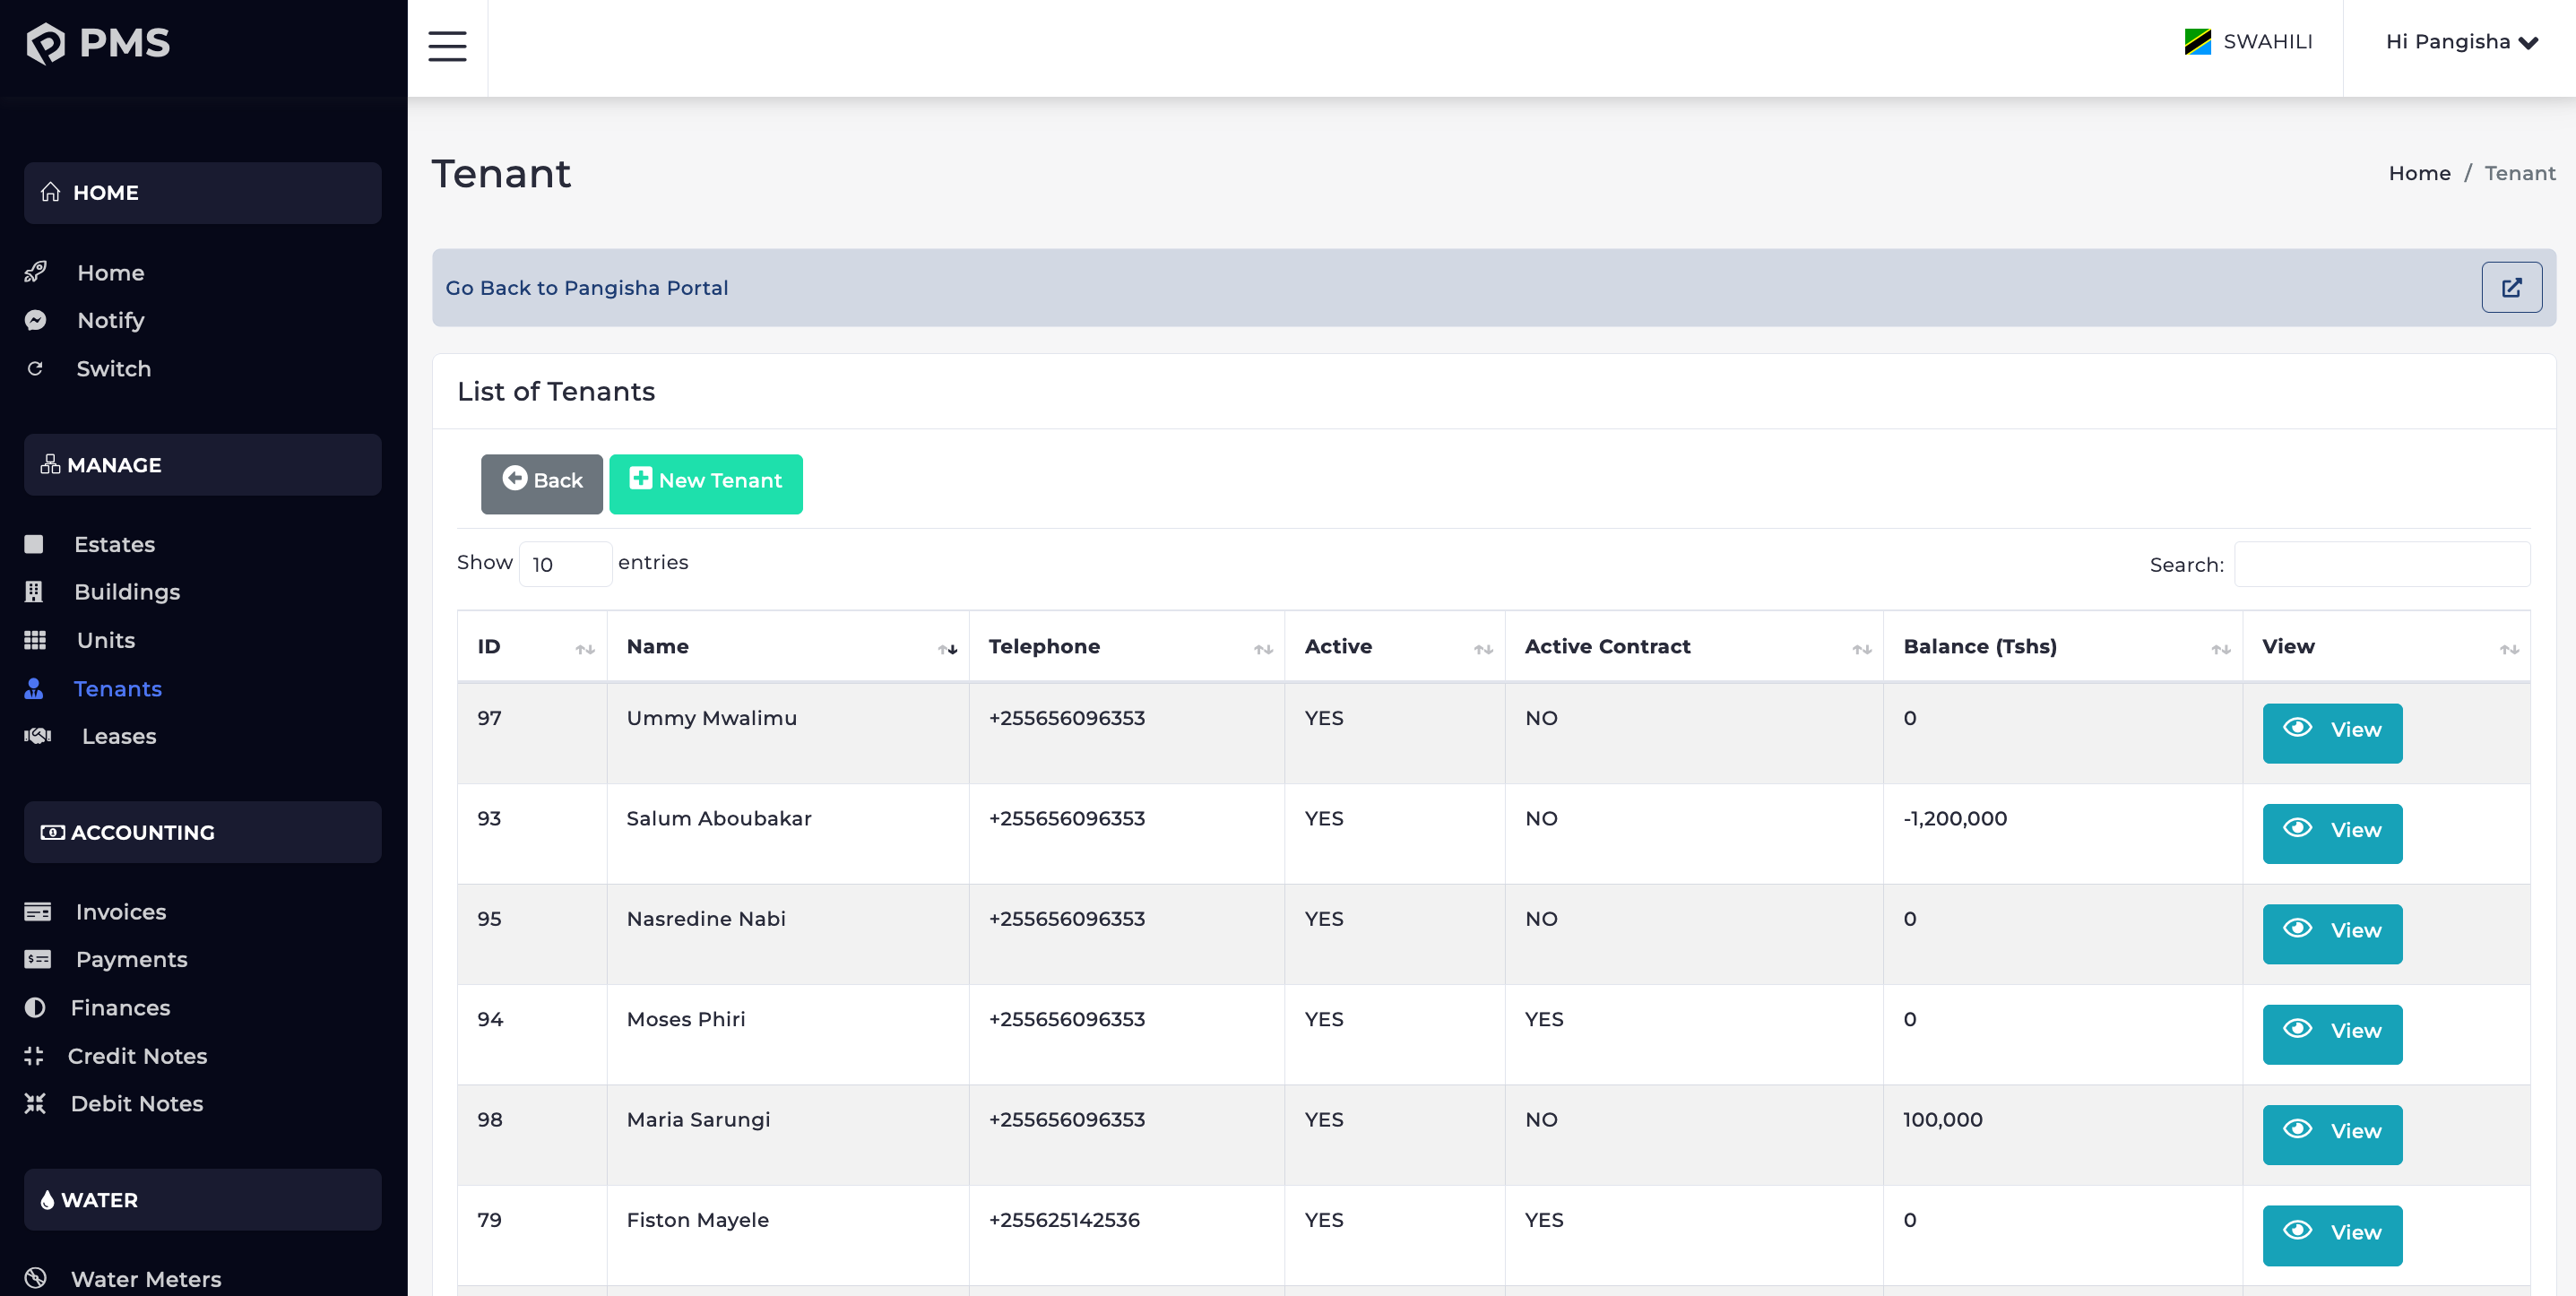Click the Credit Notes sidebar icon
Viewport: 2576px width, 1296px height.
(x=34, y=1056)
